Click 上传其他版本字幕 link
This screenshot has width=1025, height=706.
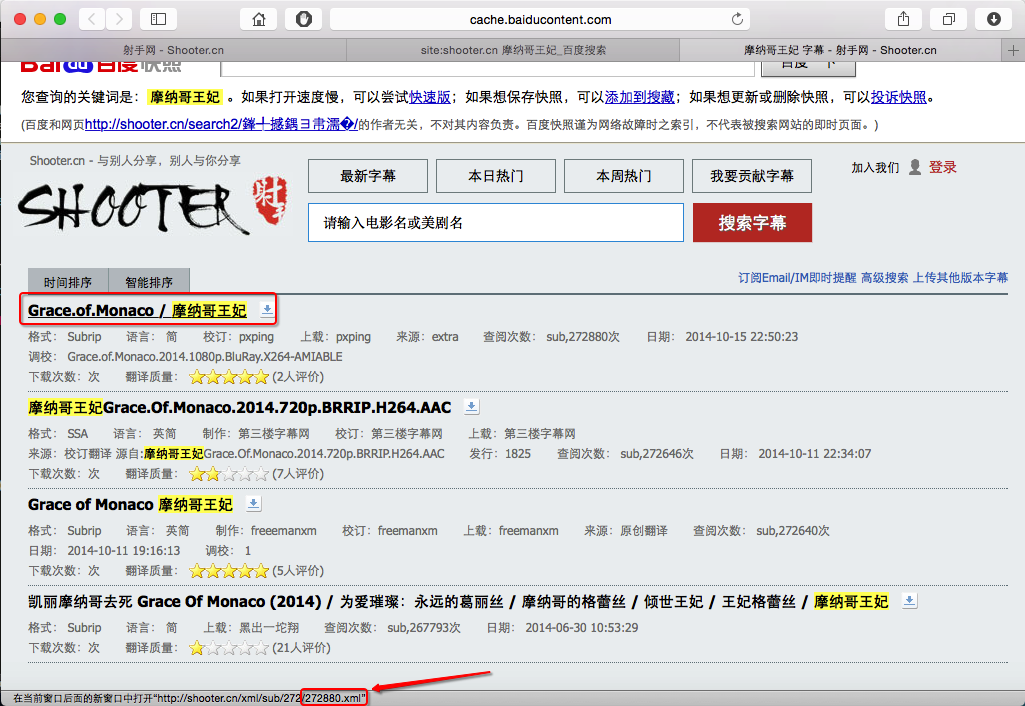coord(960,278)
